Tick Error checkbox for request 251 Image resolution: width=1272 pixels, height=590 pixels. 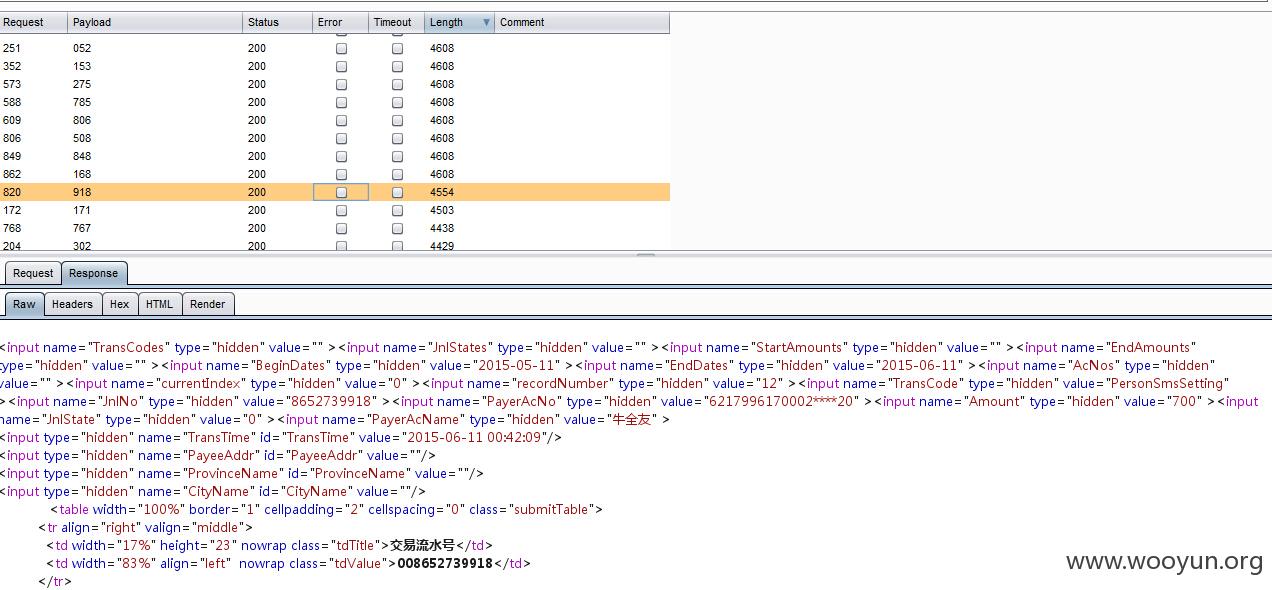pos(341,48)
